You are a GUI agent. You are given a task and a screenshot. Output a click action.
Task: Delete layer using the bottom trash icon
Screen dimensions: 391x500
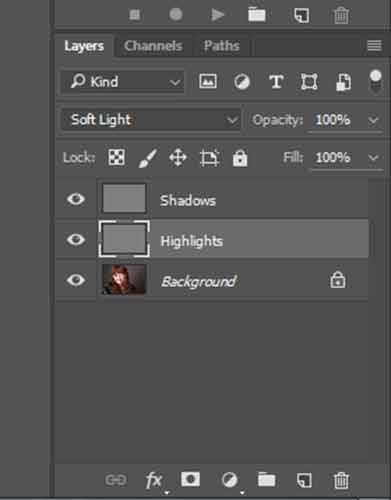[341, 481]
